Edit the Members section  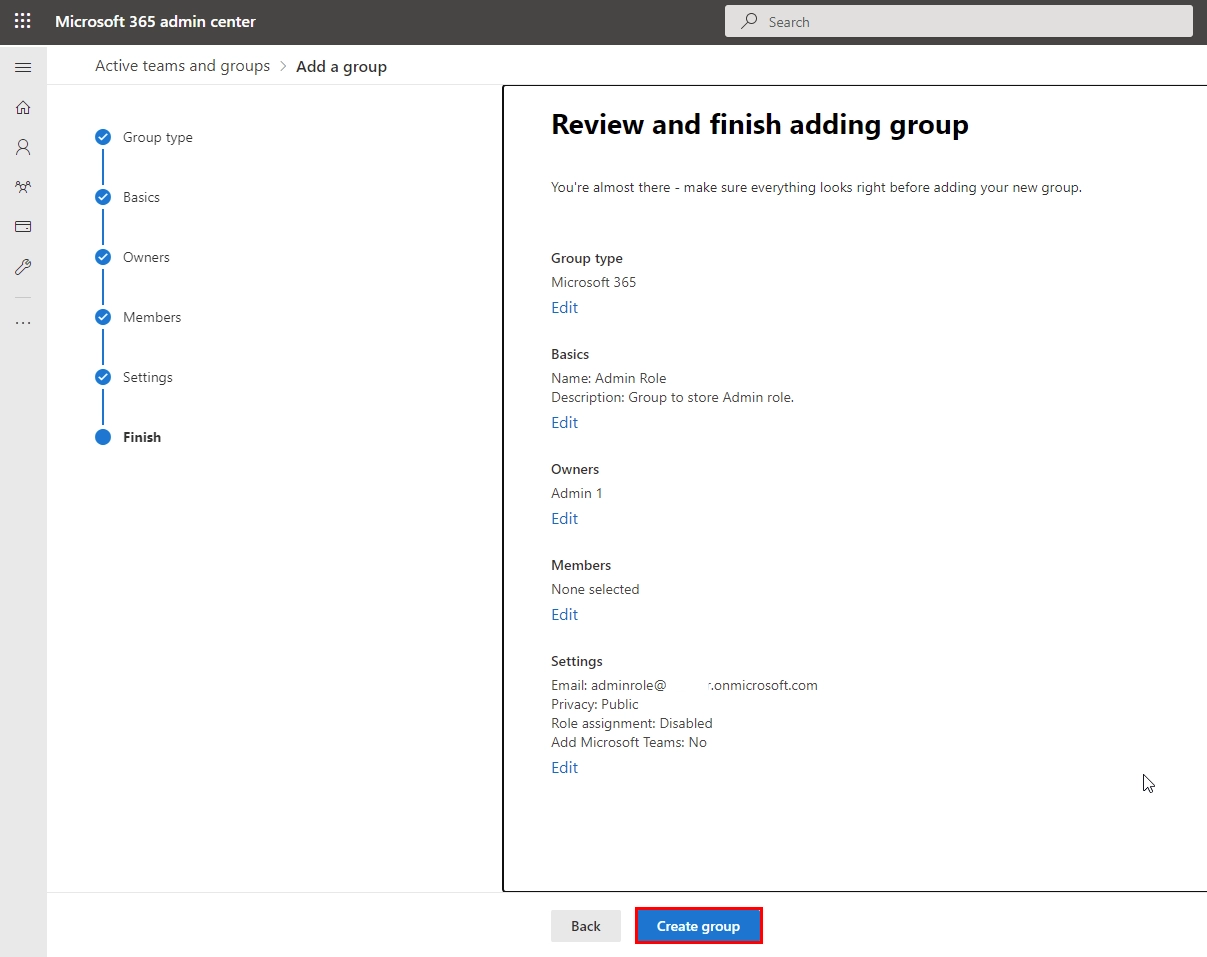564,614
